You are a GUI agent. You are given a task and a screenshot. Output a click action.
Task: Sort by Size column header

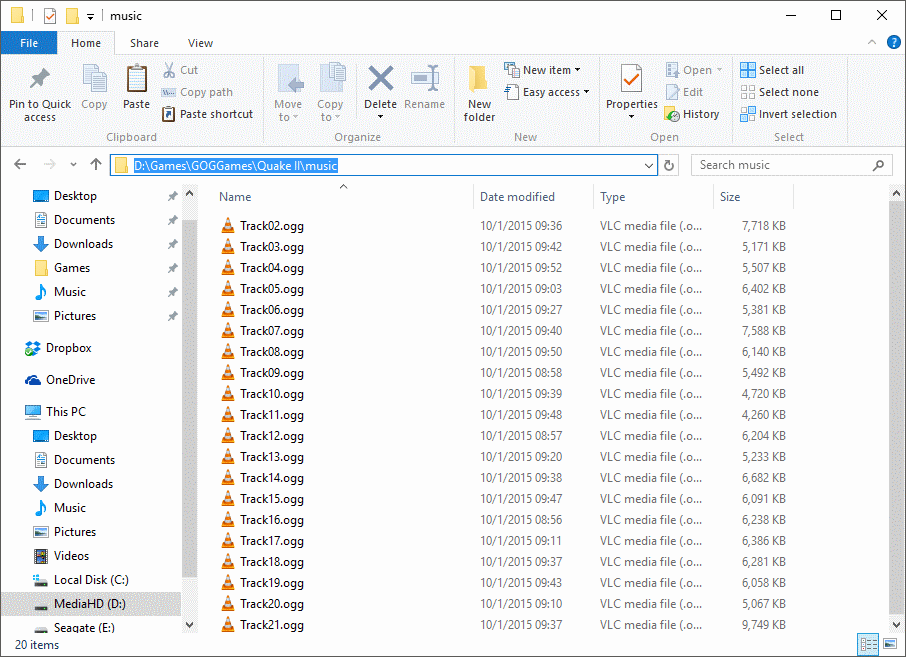730,196
